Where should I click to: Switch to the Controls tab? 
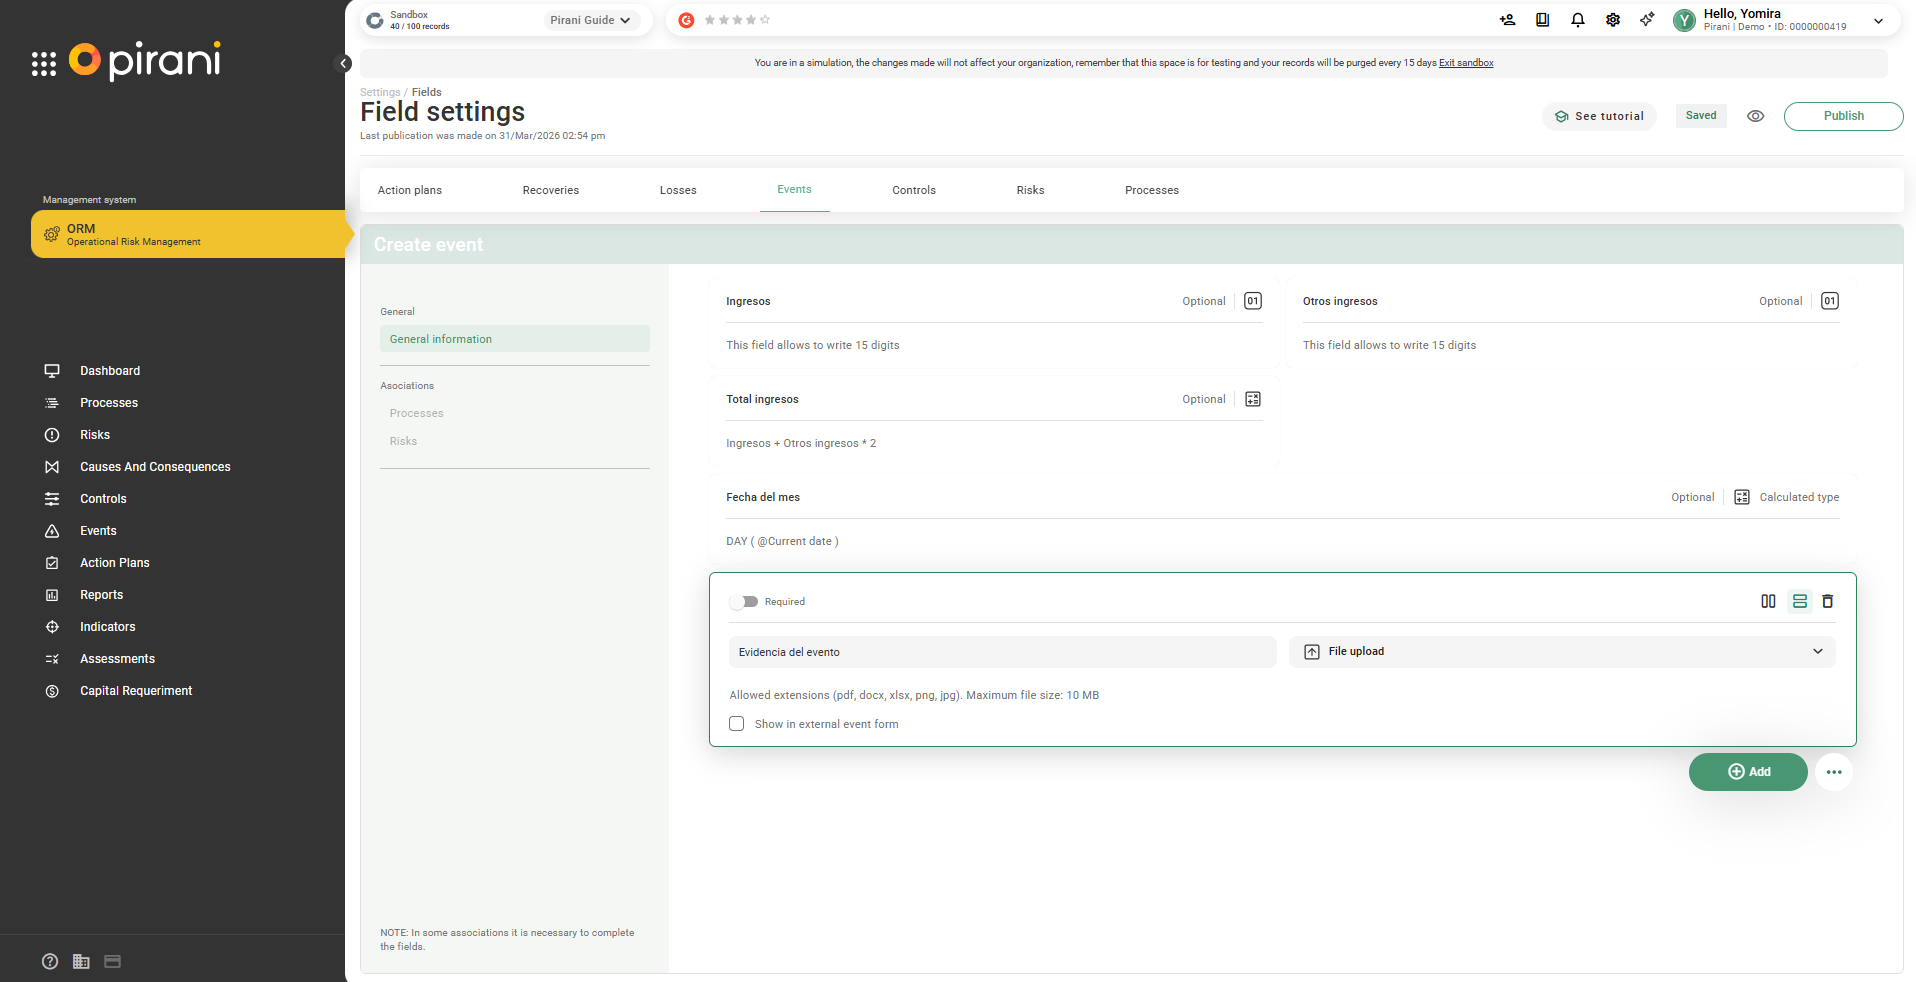[x=913, y=190]
